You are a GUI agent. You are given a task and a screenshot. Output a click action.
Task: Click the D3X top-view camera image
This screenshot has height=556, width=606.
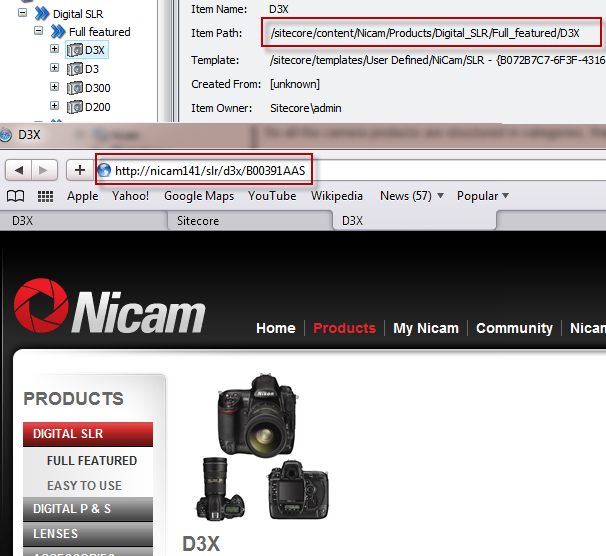pos(220,490)
